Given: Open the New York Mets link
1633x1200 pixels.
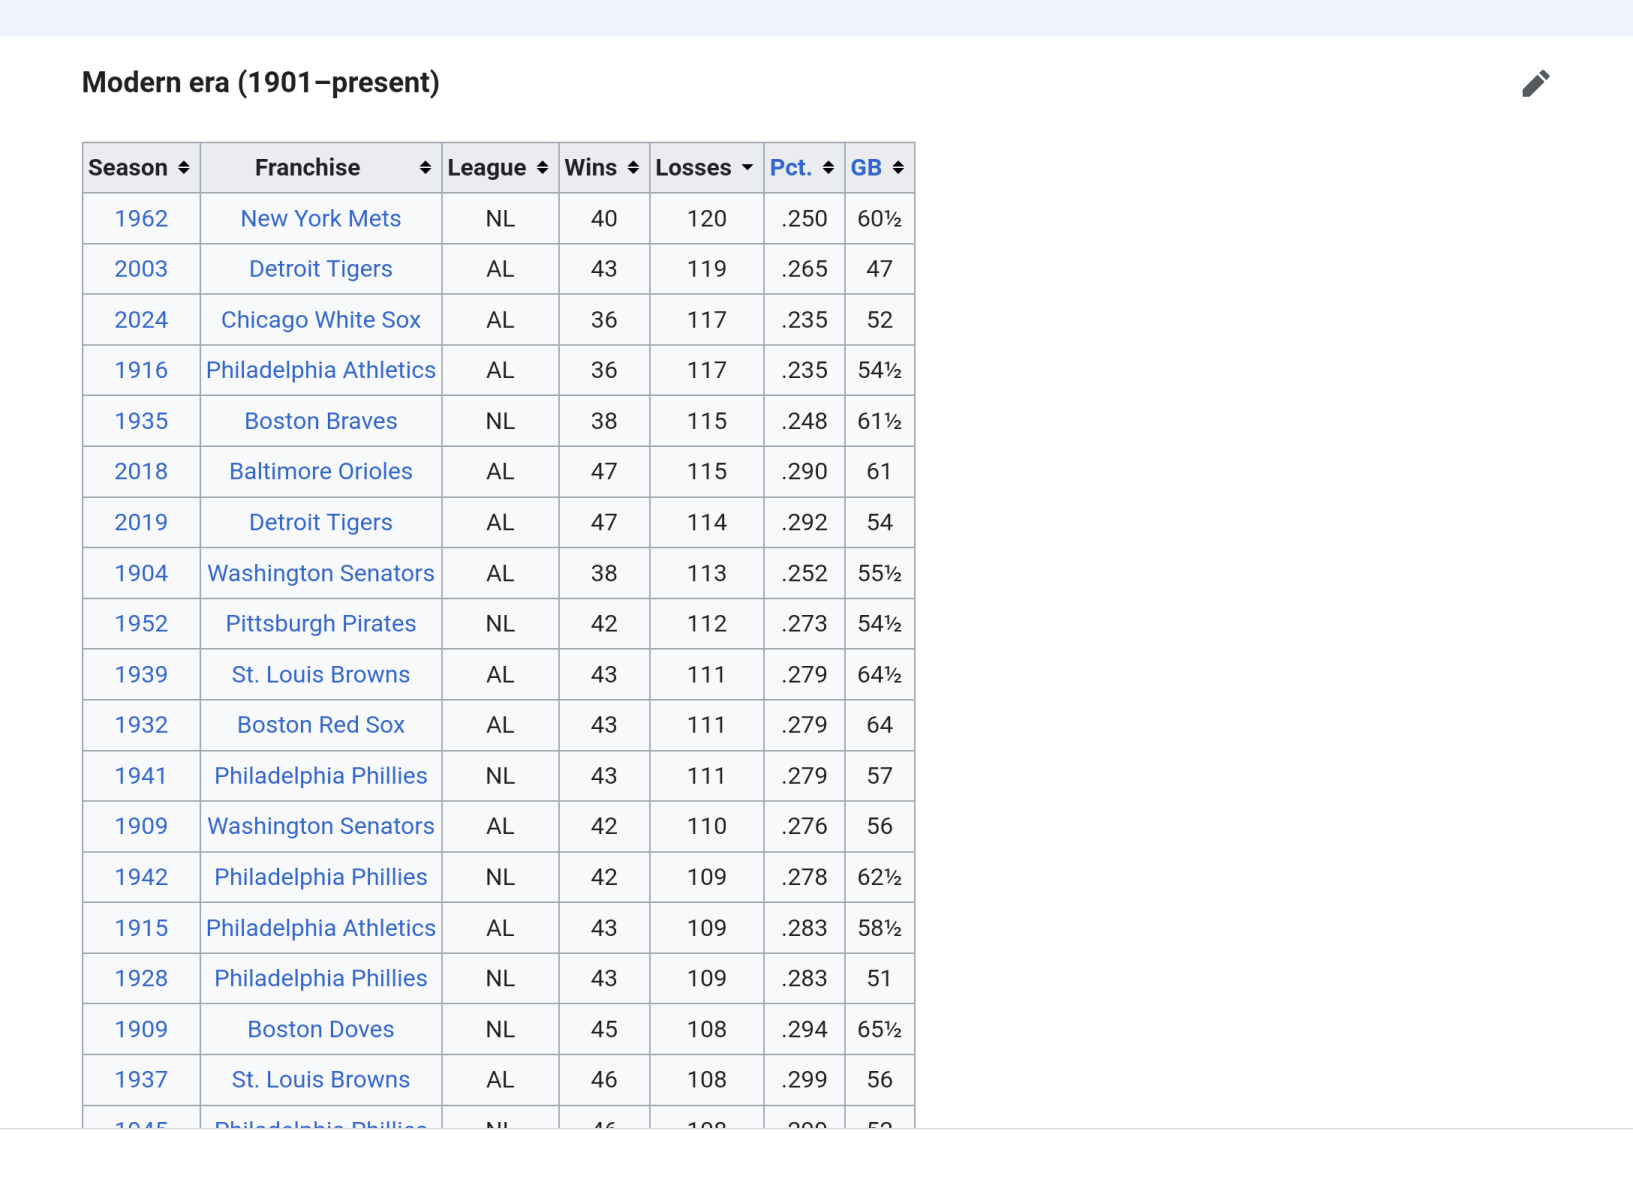Looking at the screenshot, I should [320, 219].
